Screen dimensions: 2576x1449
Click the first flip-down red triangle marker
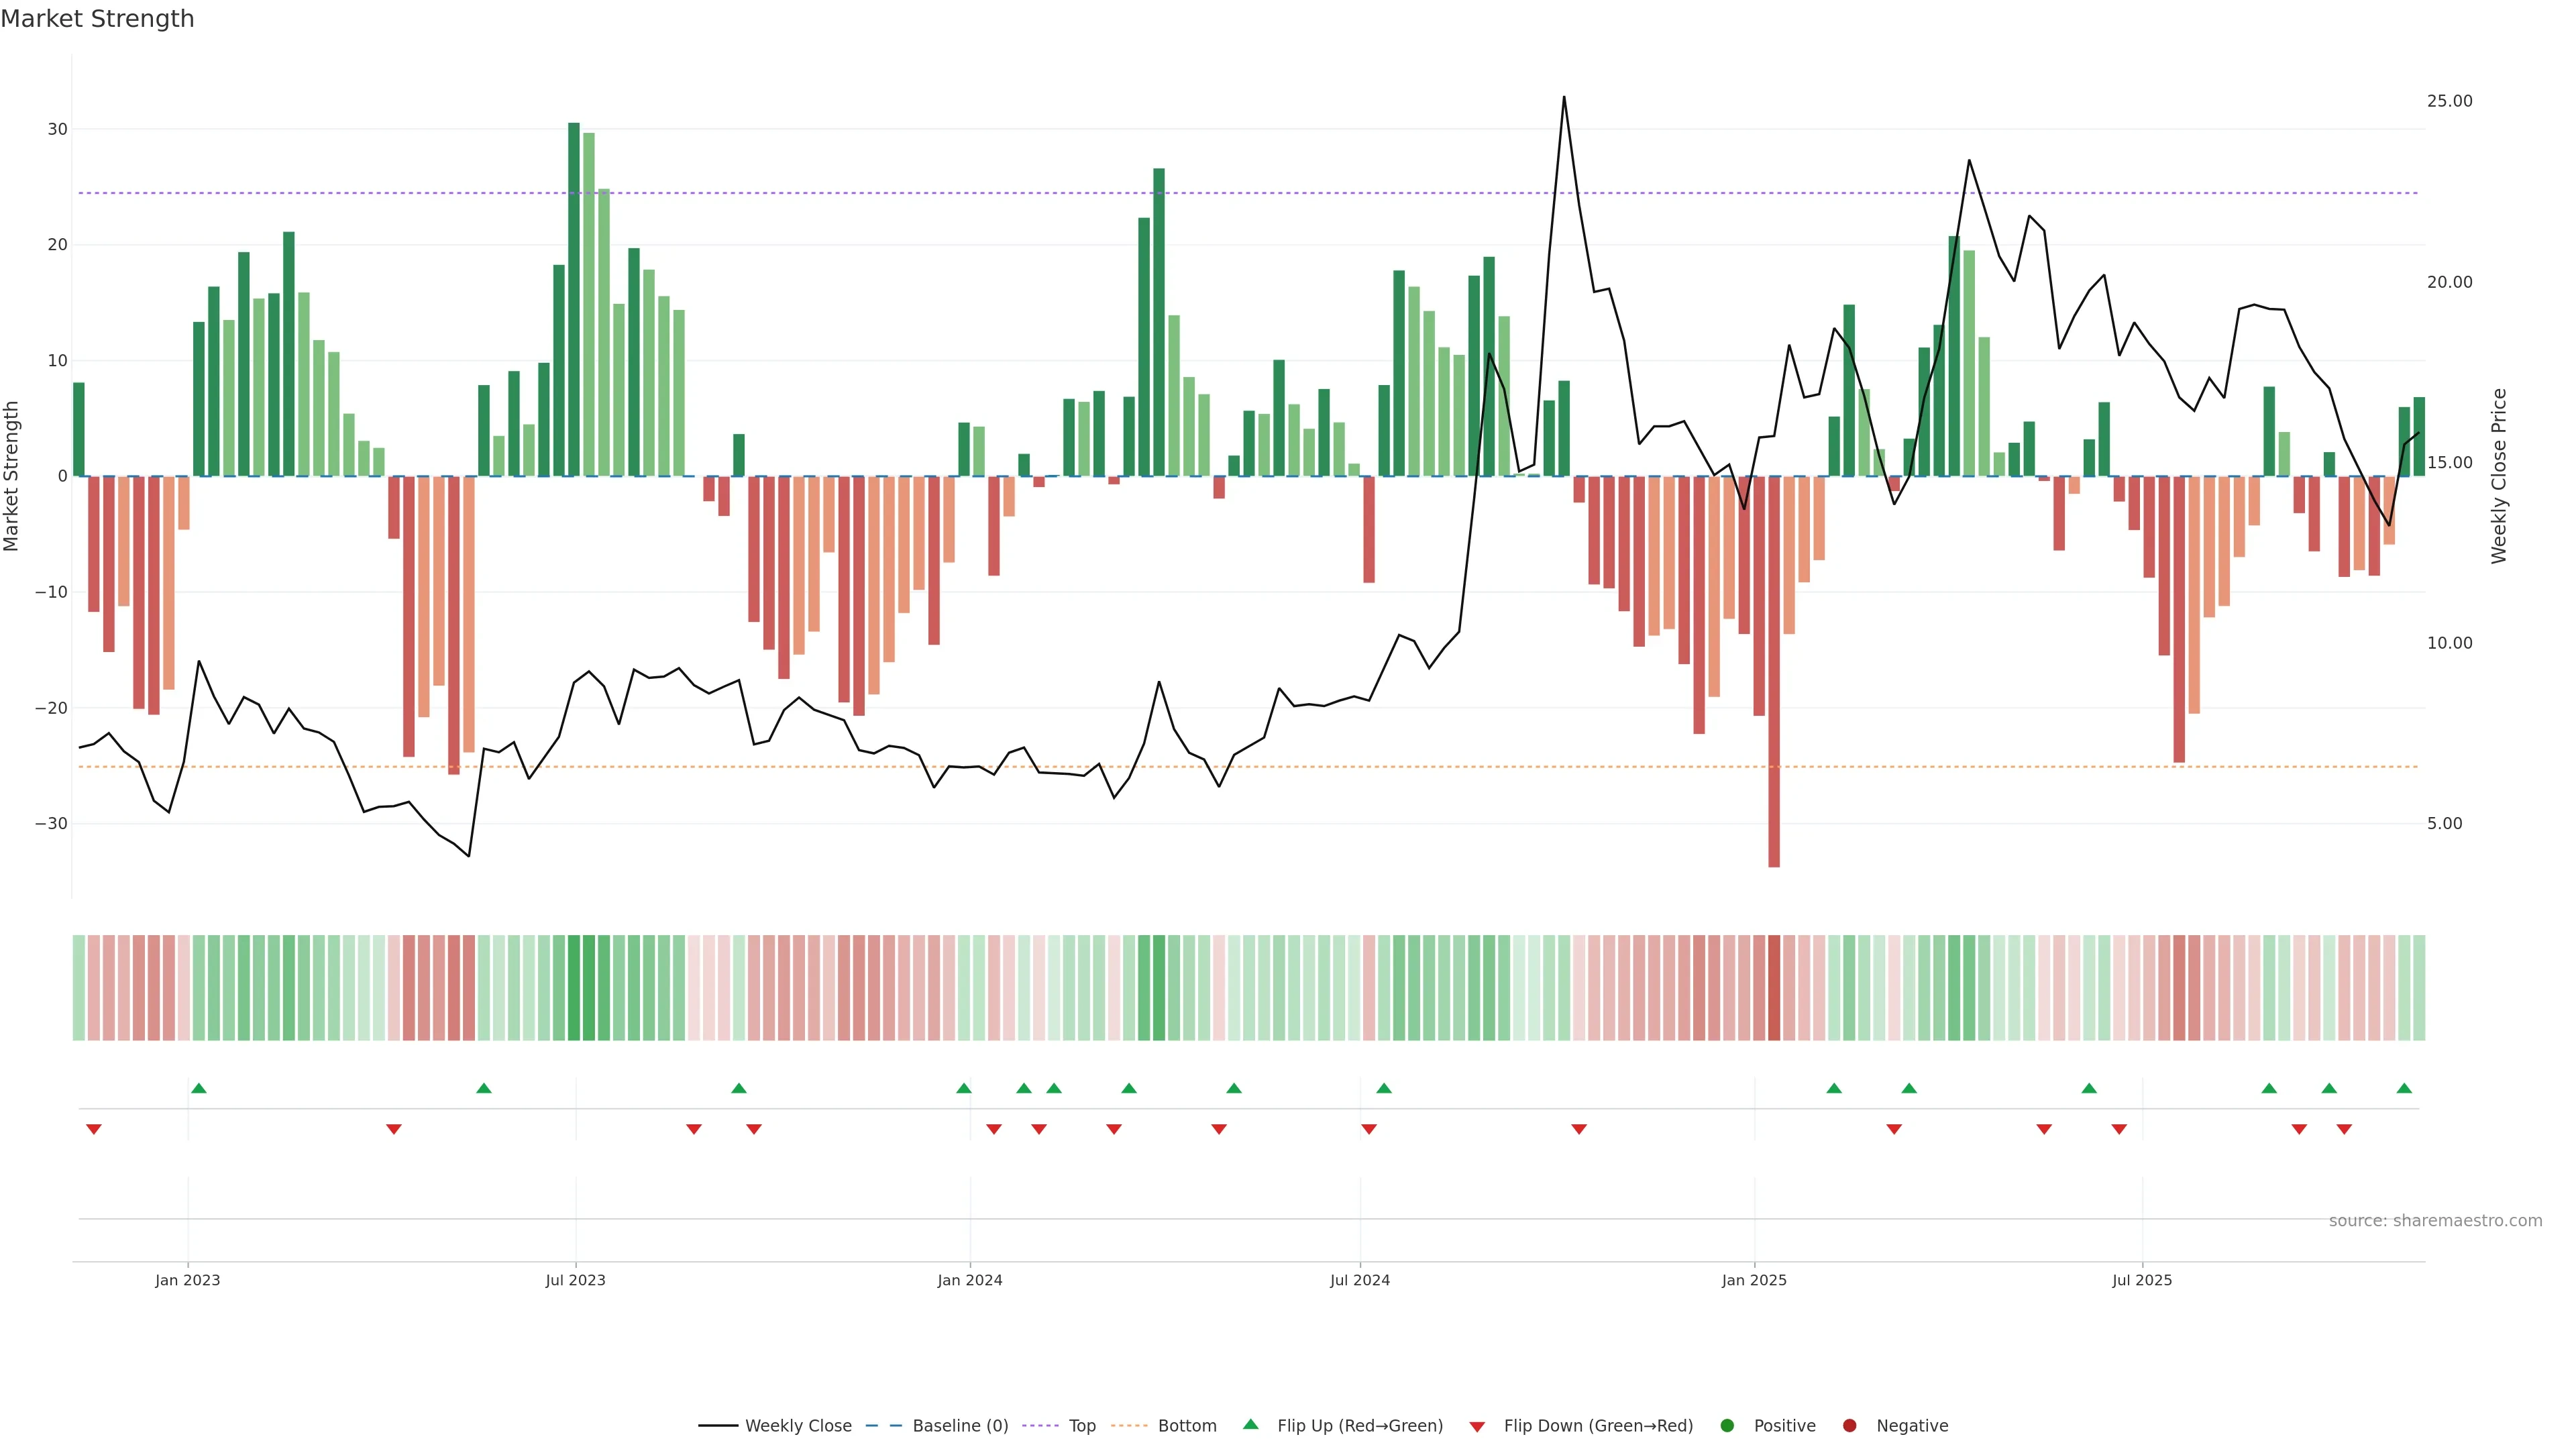(x=94, y=1129)
